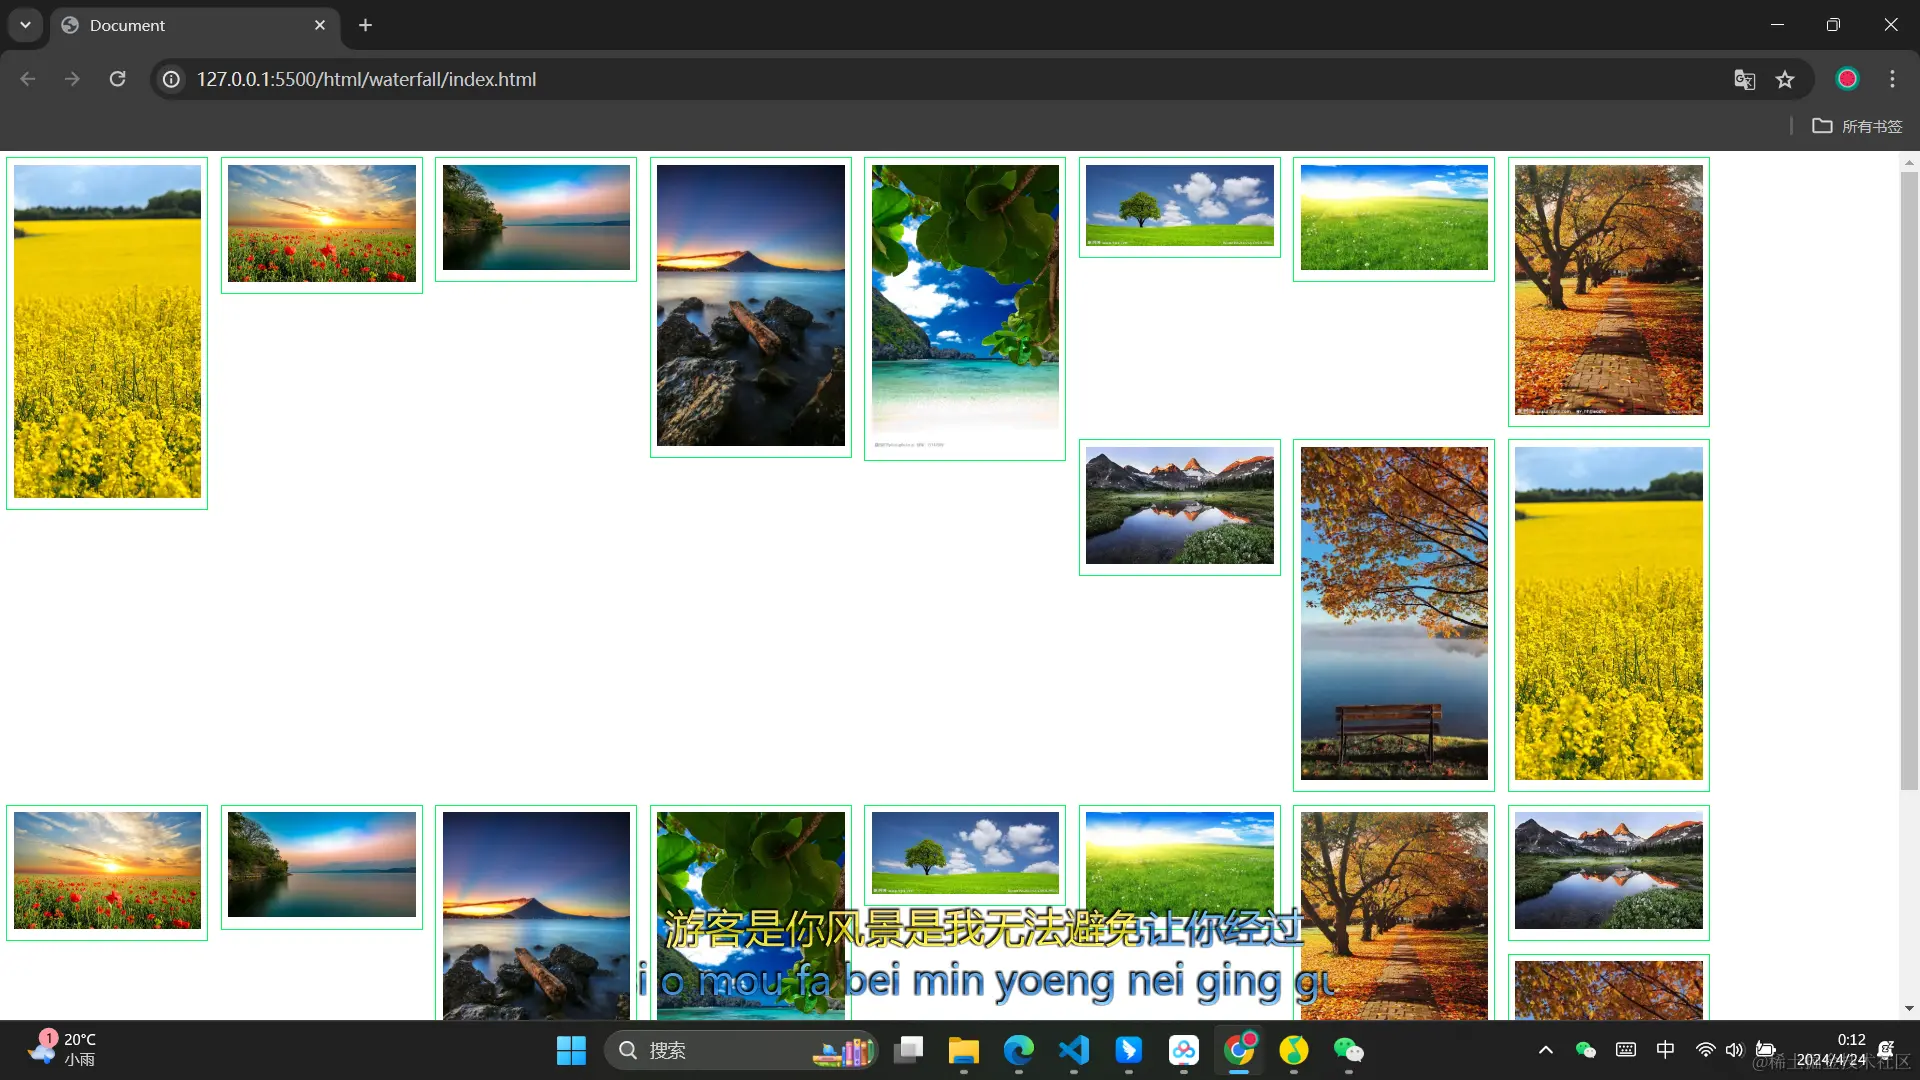Open Google Translate page icon

pos(1744,79)
